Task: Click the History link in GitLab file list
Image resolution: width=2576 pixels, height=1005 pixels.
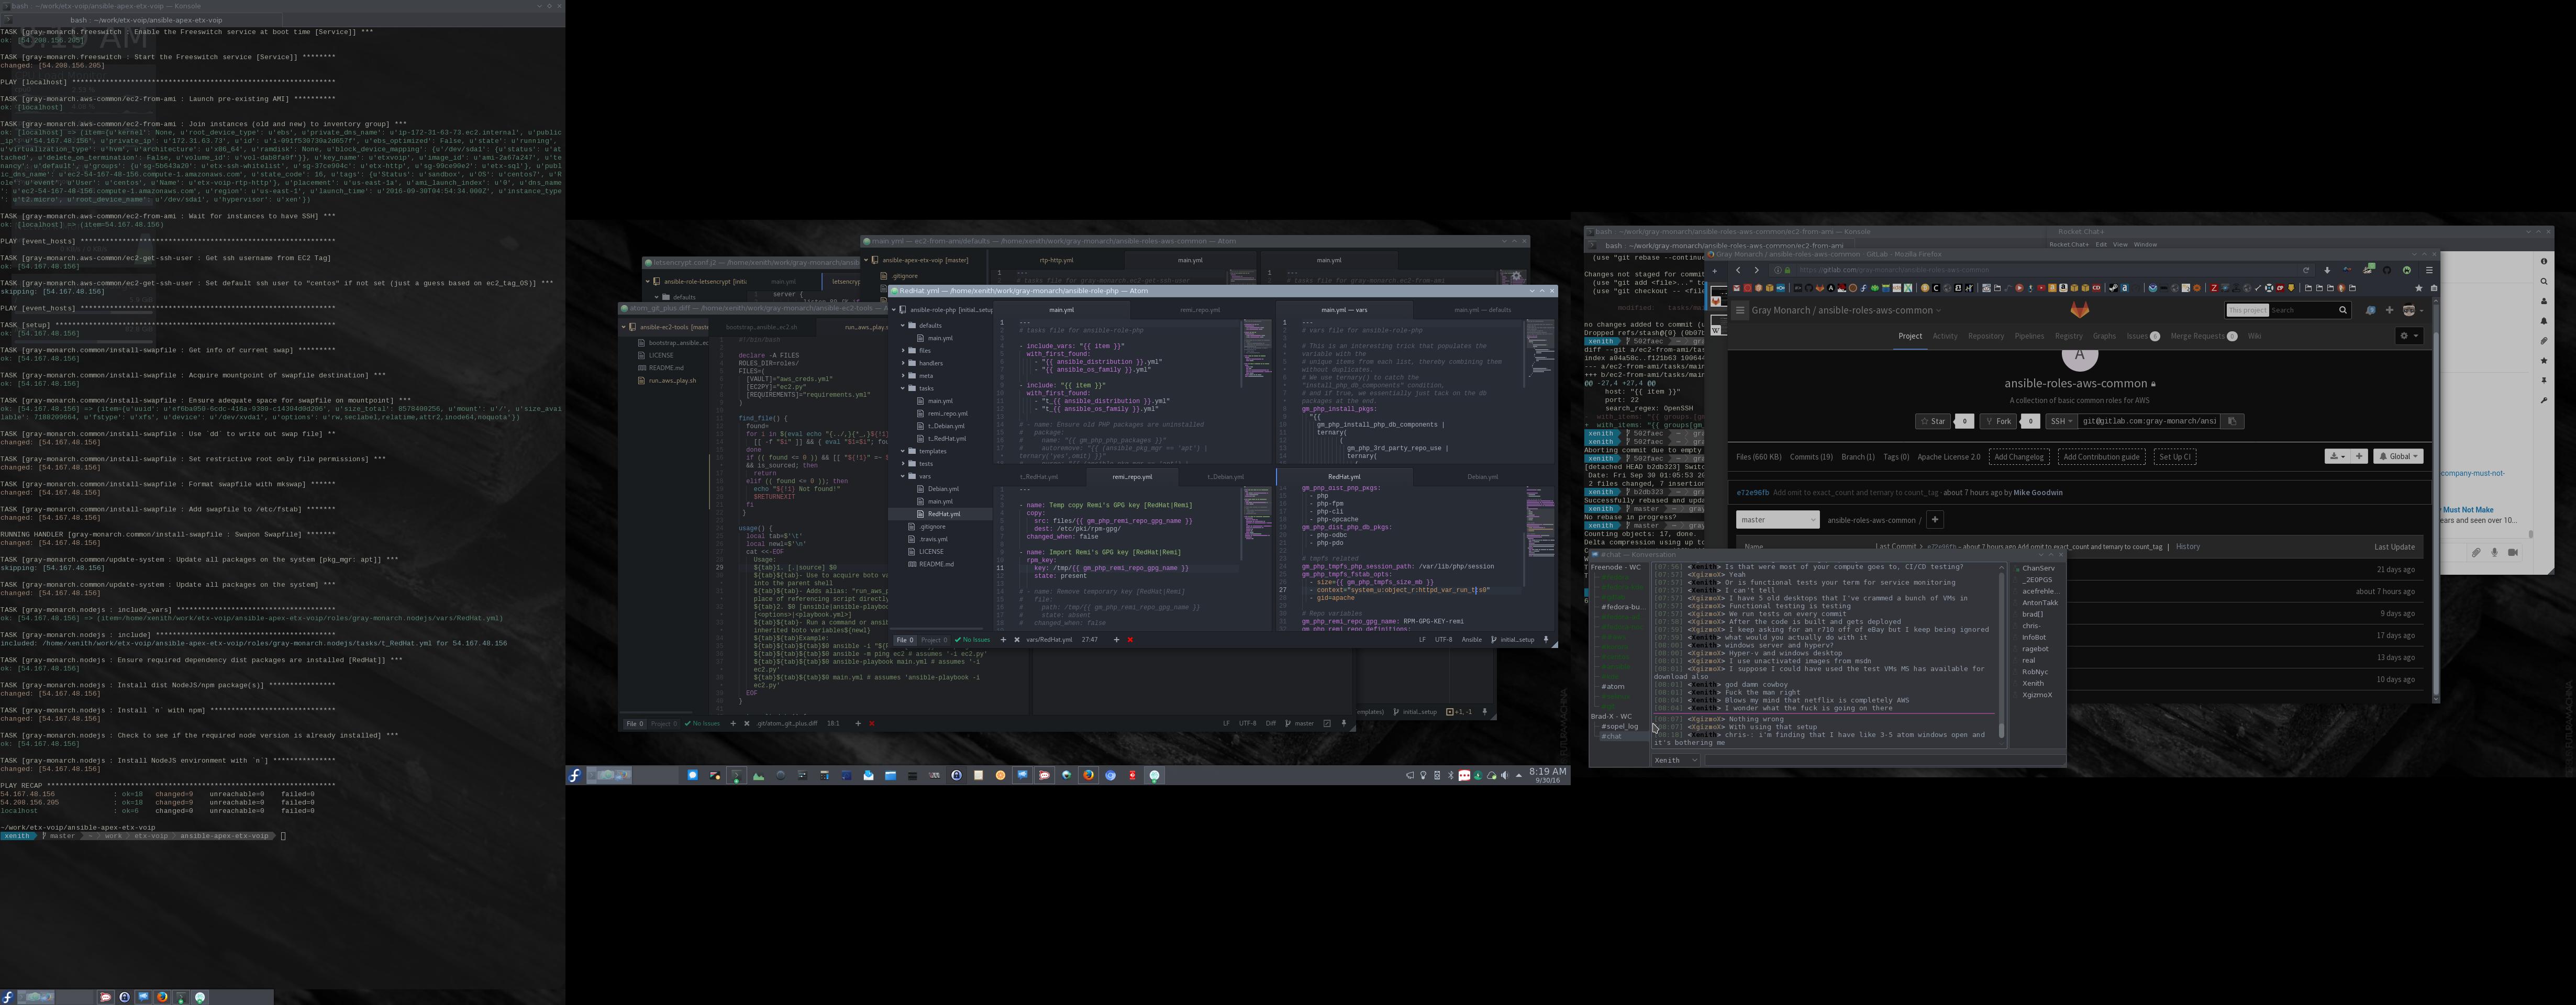Action: click(x=2188, y=547)
